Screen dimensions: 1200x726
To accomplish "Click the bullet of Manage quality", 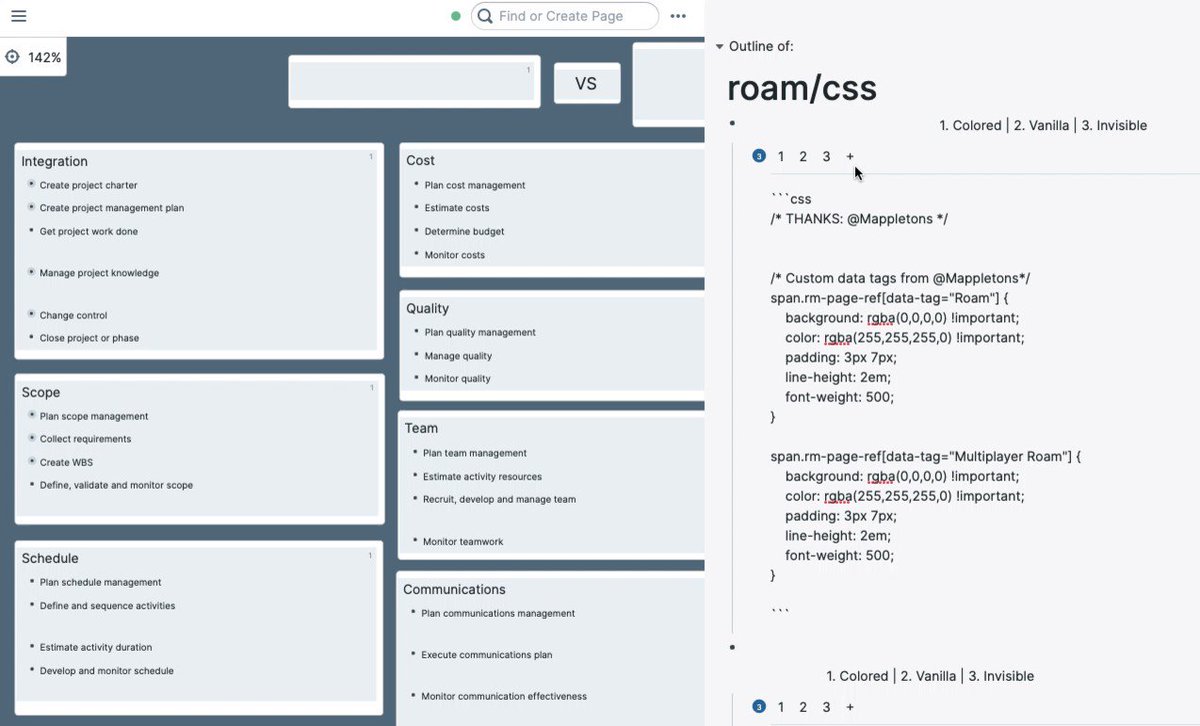I will click(x=416, y=355).
